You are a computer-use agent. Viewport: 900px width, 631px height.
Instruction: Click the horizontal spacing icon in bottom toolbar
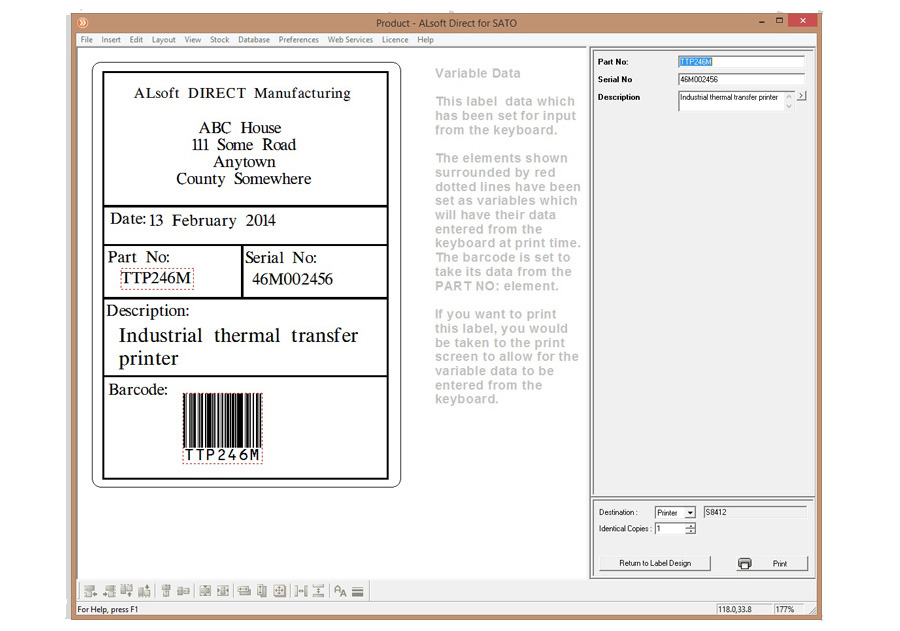tap(301, 591)
